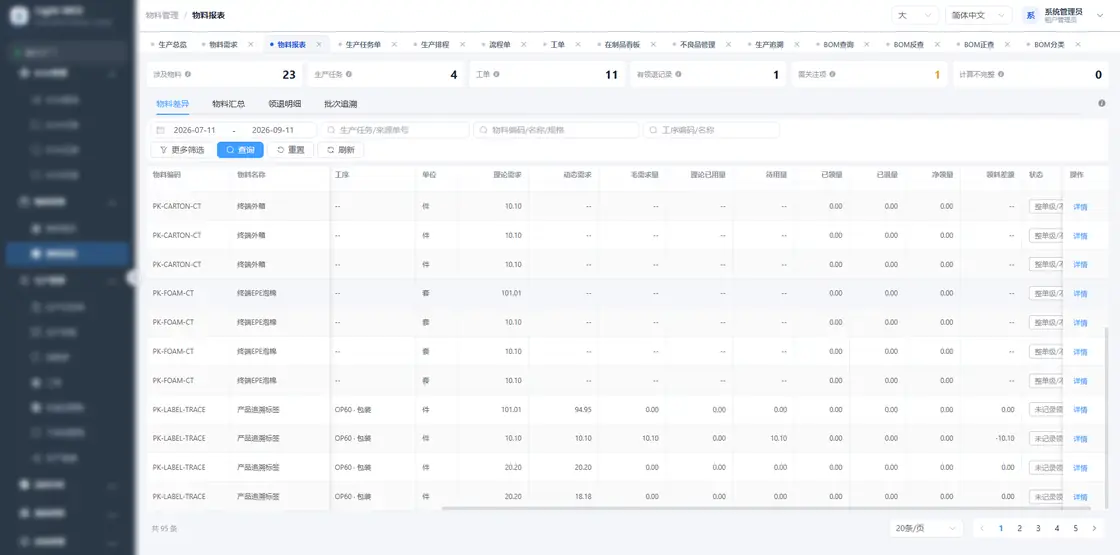Click the table horizontal scrollbar
Image resolution: width=1120 pixels, height=555 pixels.
[x=766, y=508]
